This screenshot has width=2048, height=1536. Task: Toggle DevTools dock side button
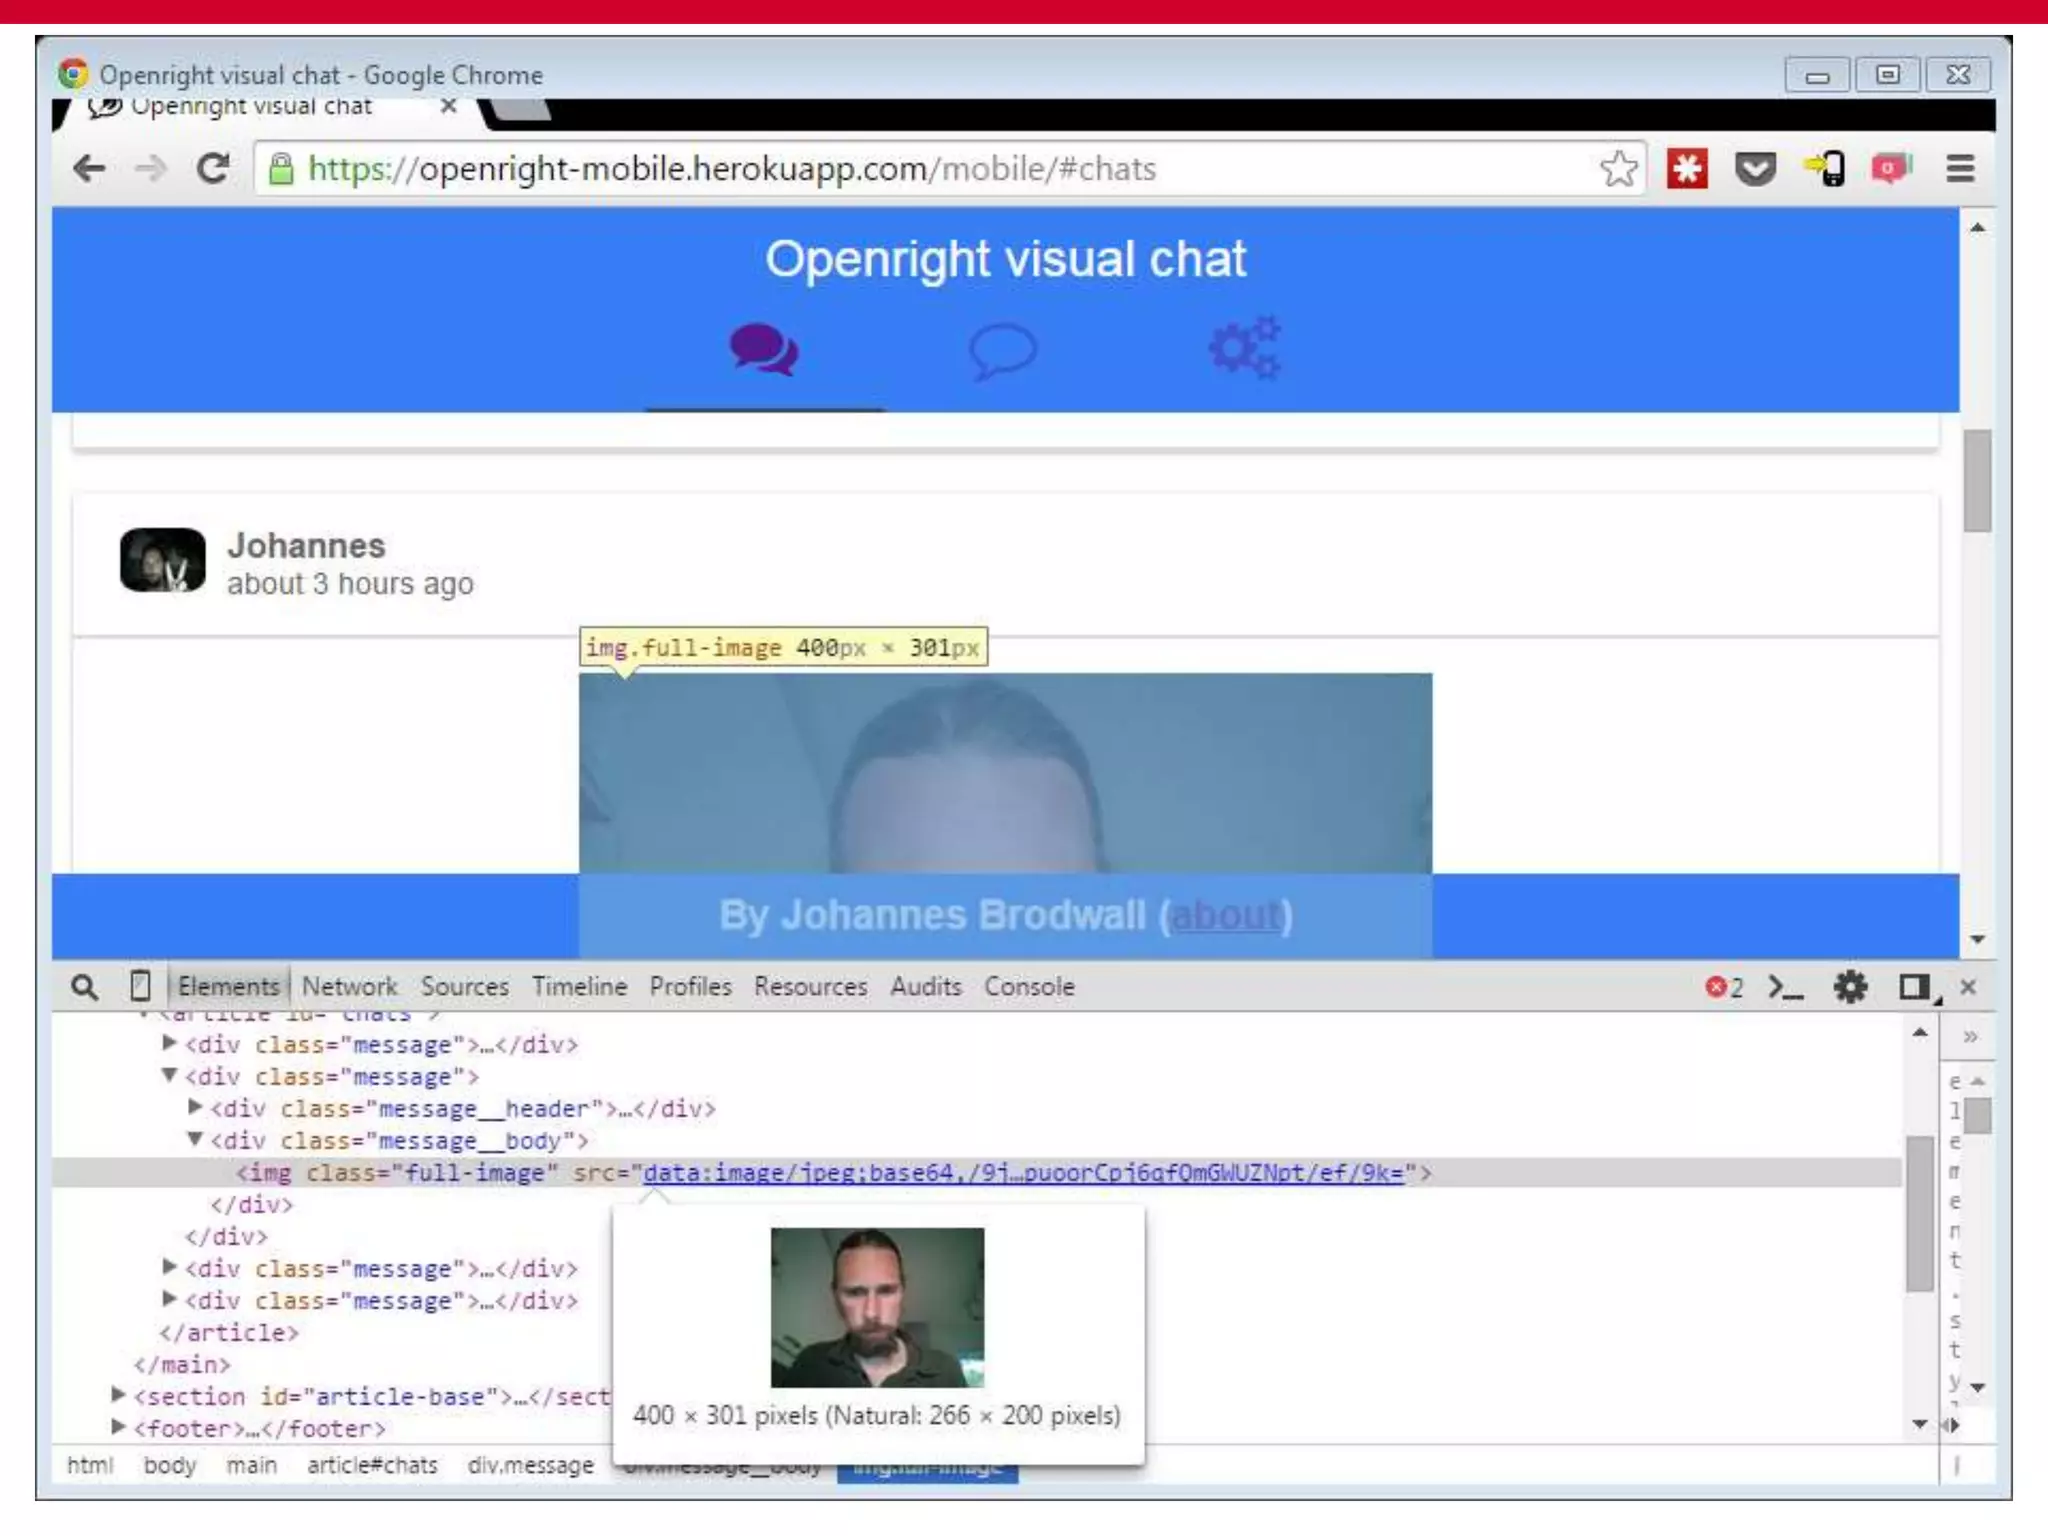1915,987
